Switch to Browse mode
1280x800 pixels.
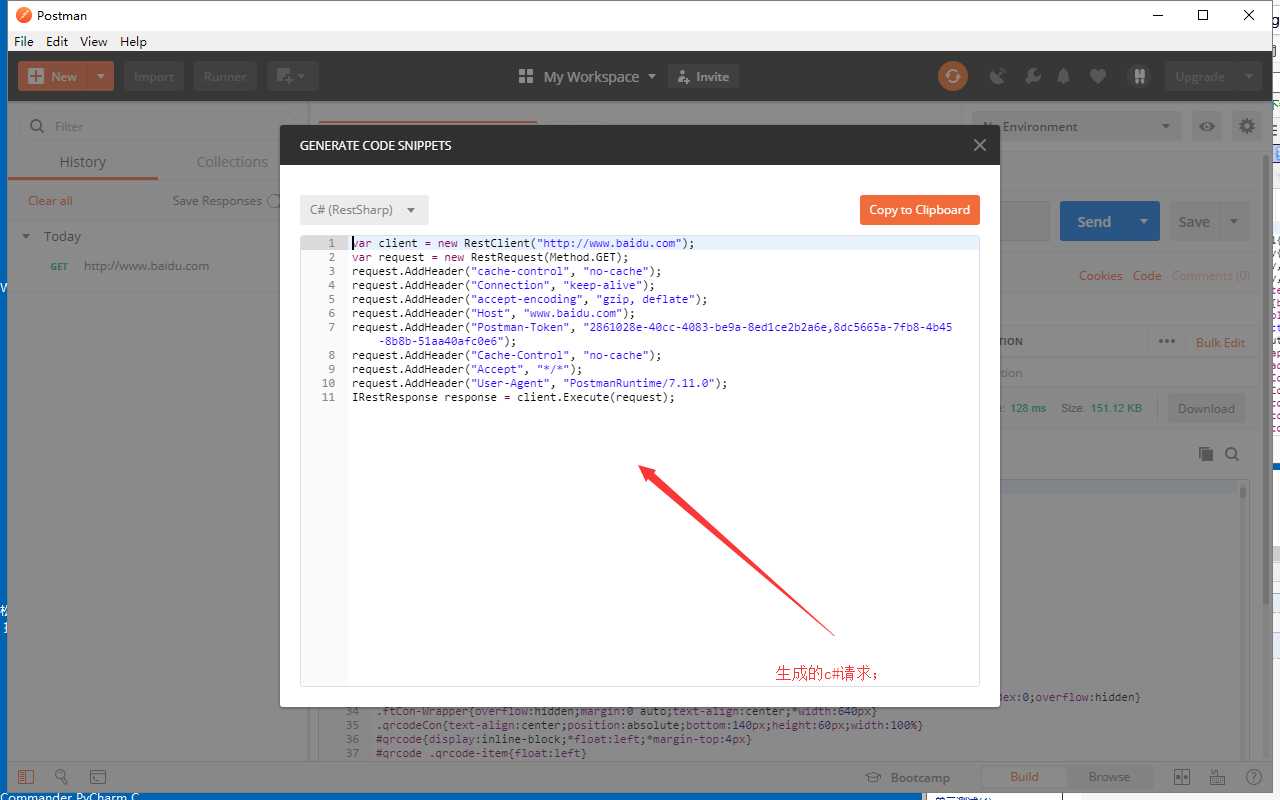tap(1109, 777)
